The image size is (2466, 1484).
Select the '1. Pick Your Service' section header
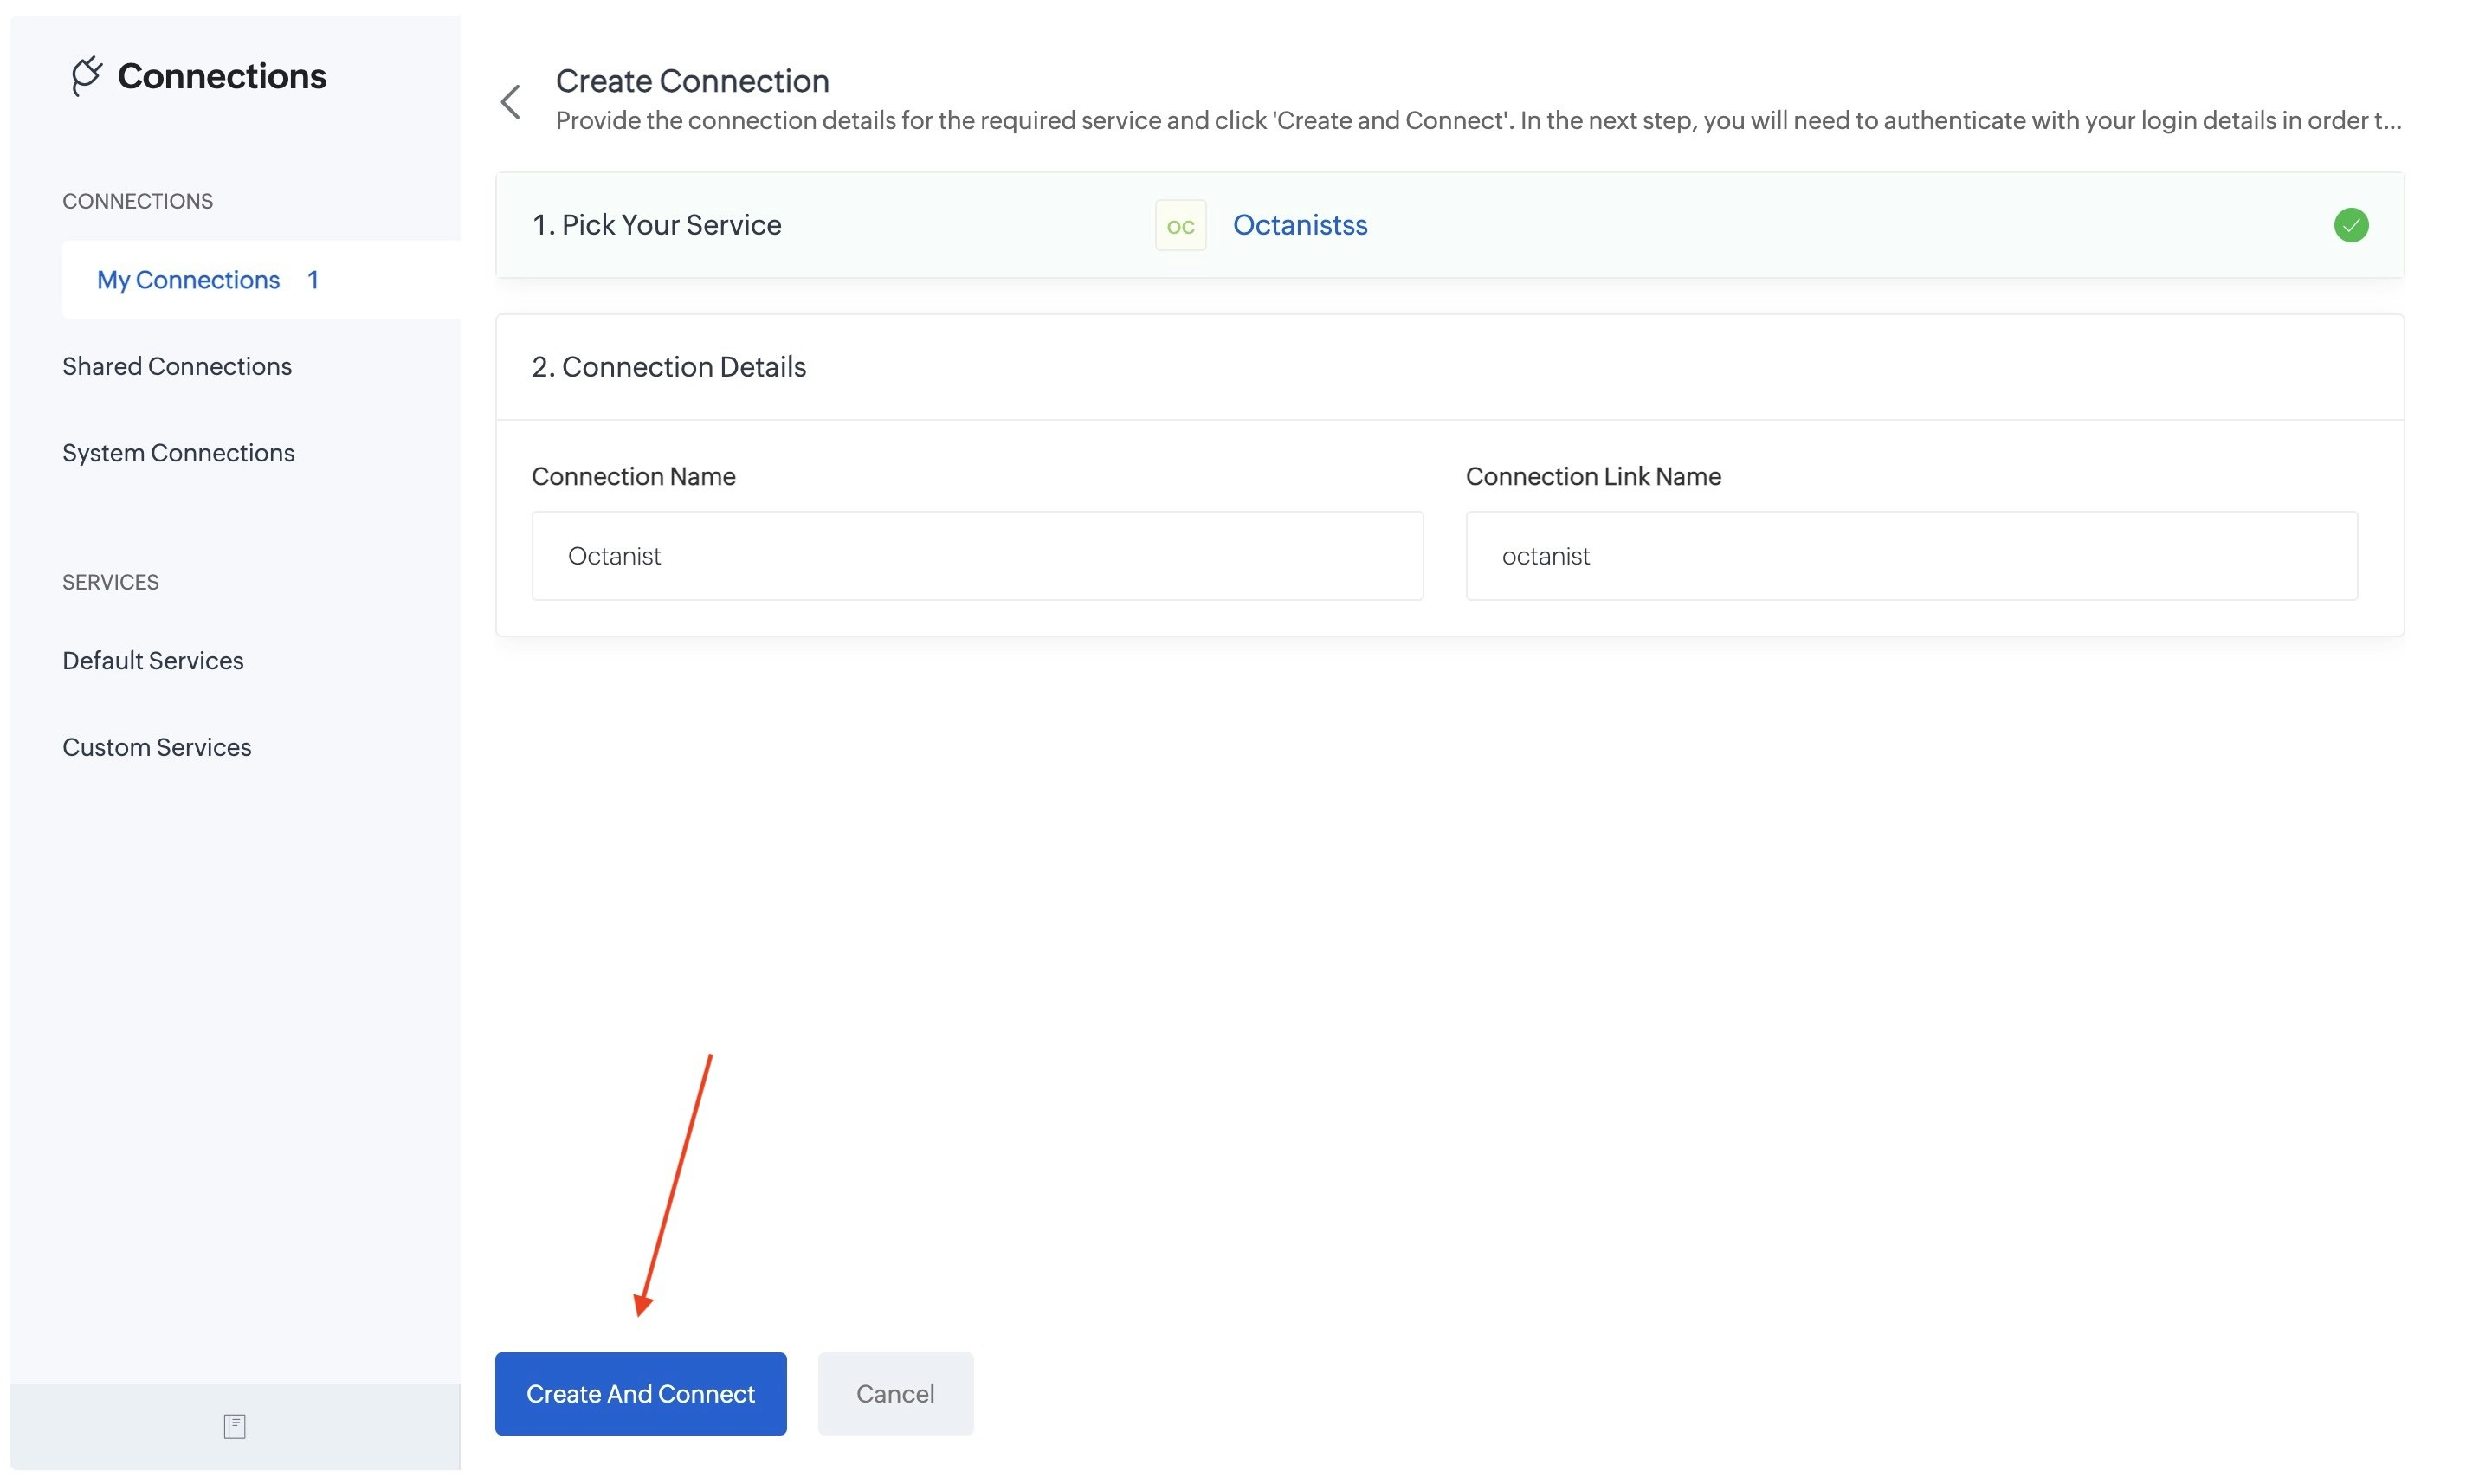(656, 225)
